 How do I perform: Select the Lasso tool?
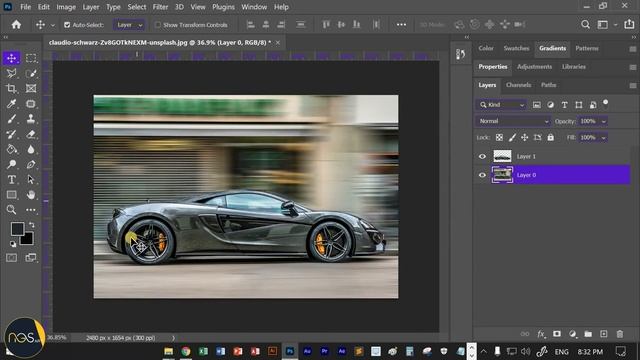(11, 73)
